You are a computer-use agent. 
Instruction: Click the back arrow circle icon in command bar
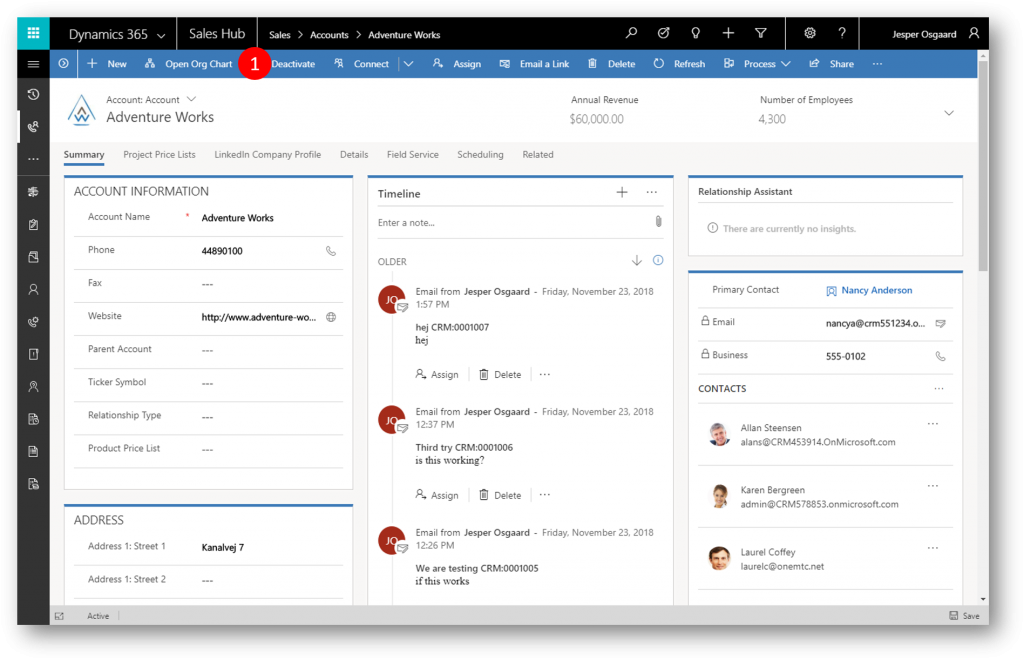pyautogui.click(x=63, y=64)
